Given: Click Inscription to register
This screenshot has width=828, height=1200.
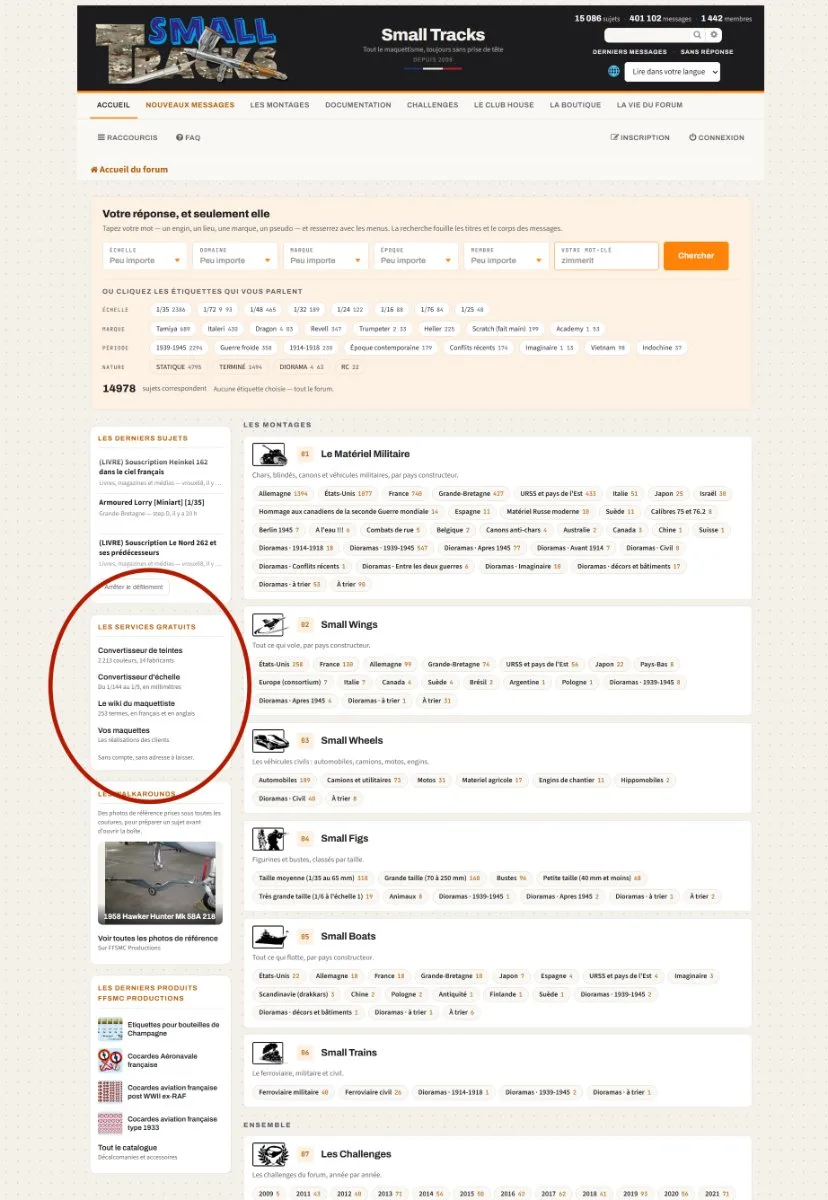Looking at the screenshot, I should (x=640, y=138).
